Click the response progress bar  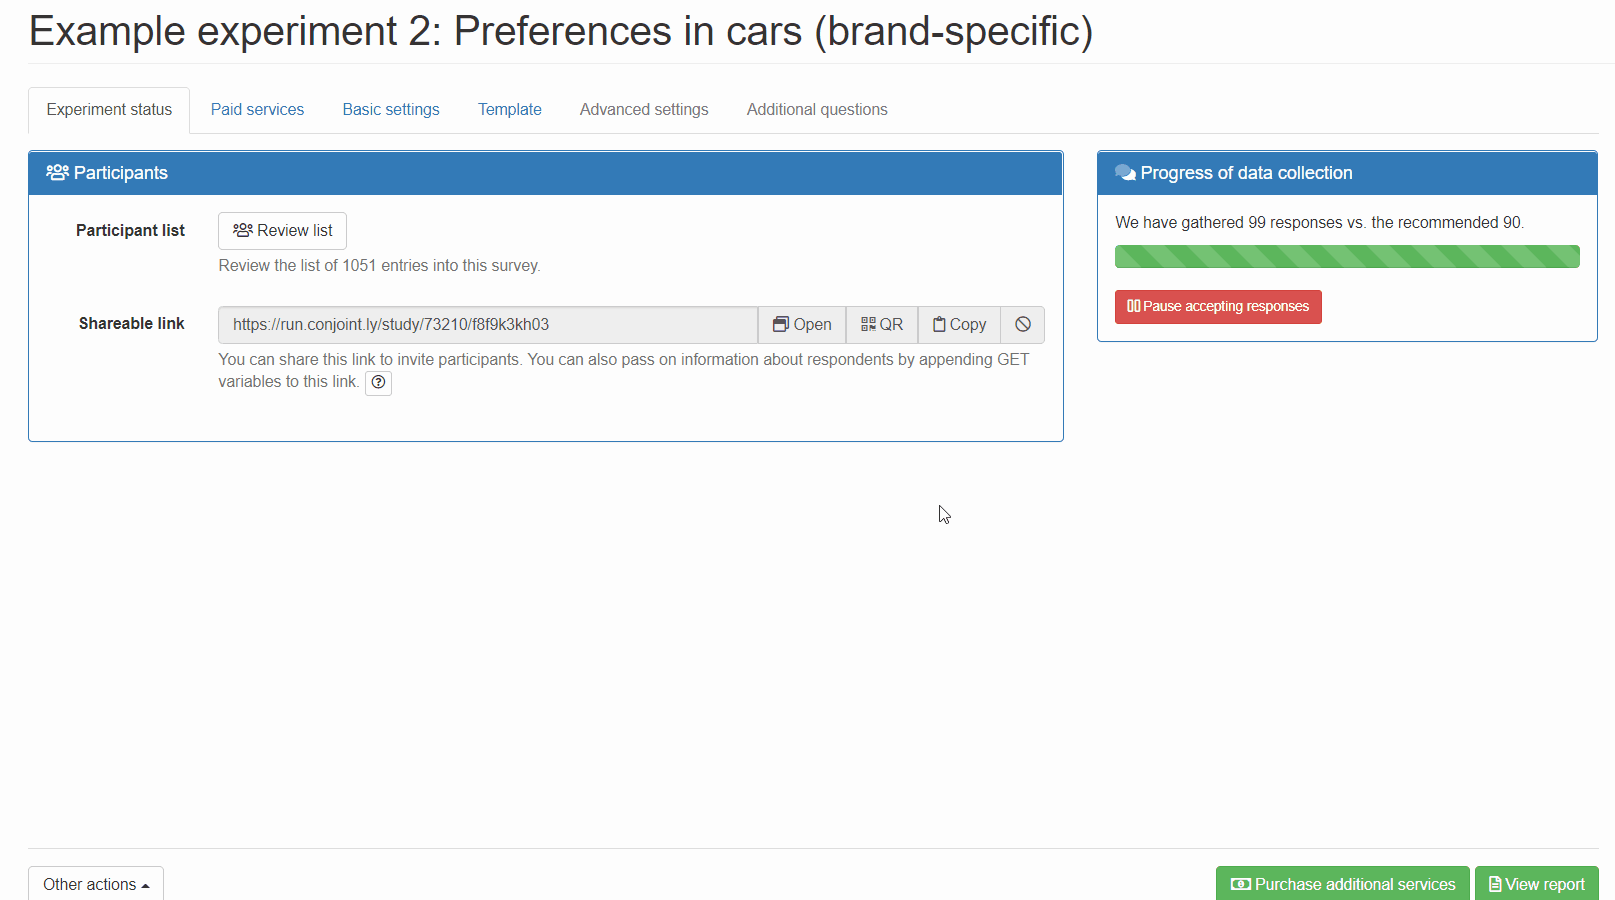point(1347,257)
